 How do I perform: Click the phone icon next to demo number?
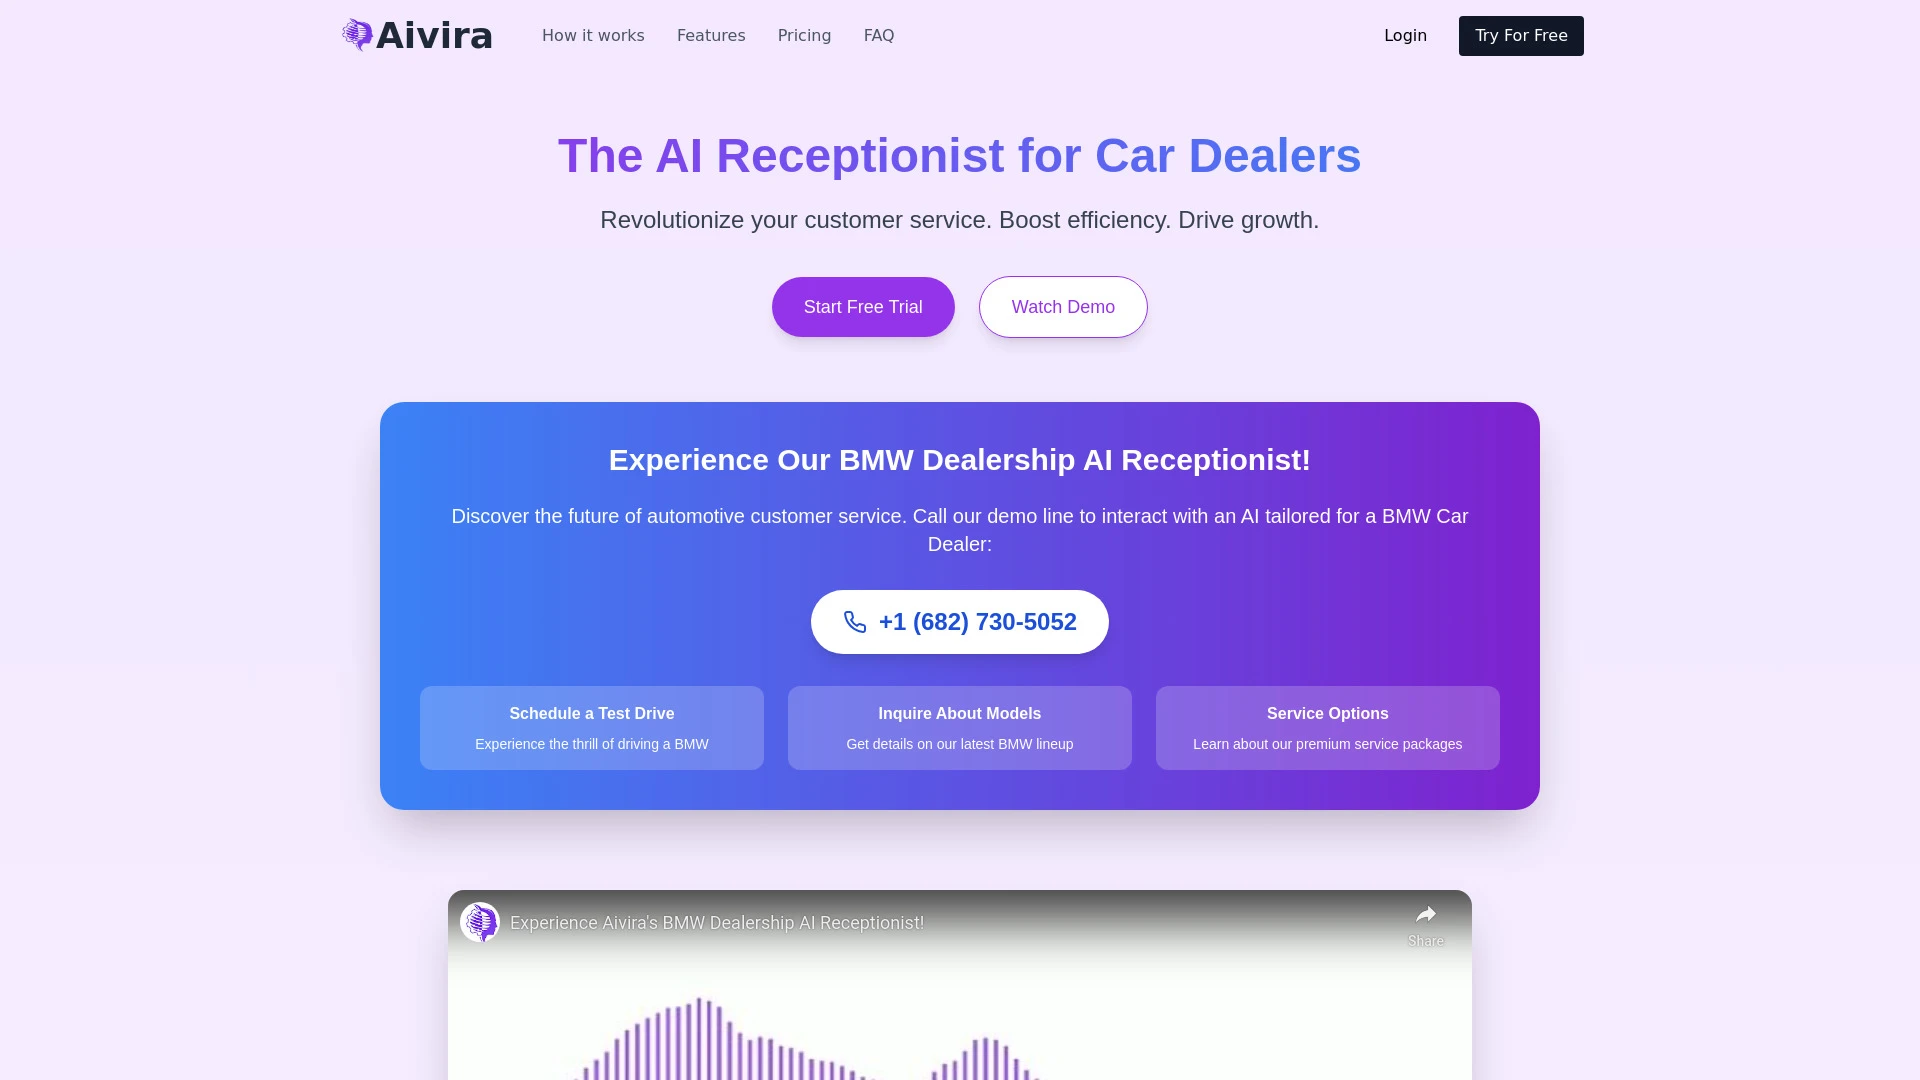[x=853, y=621]
